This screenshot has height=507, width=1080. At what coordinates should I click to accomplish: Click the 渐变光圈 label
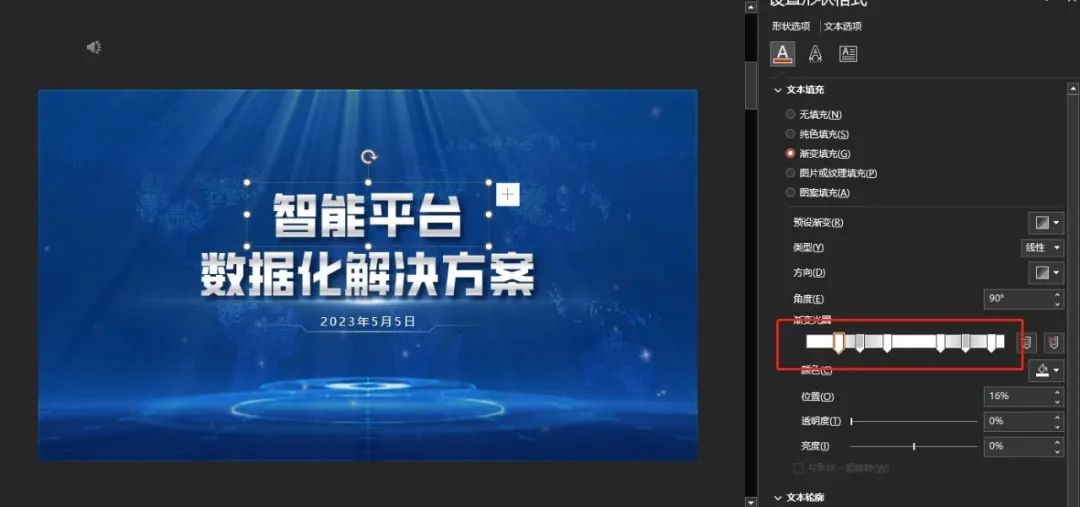point(813,320)
